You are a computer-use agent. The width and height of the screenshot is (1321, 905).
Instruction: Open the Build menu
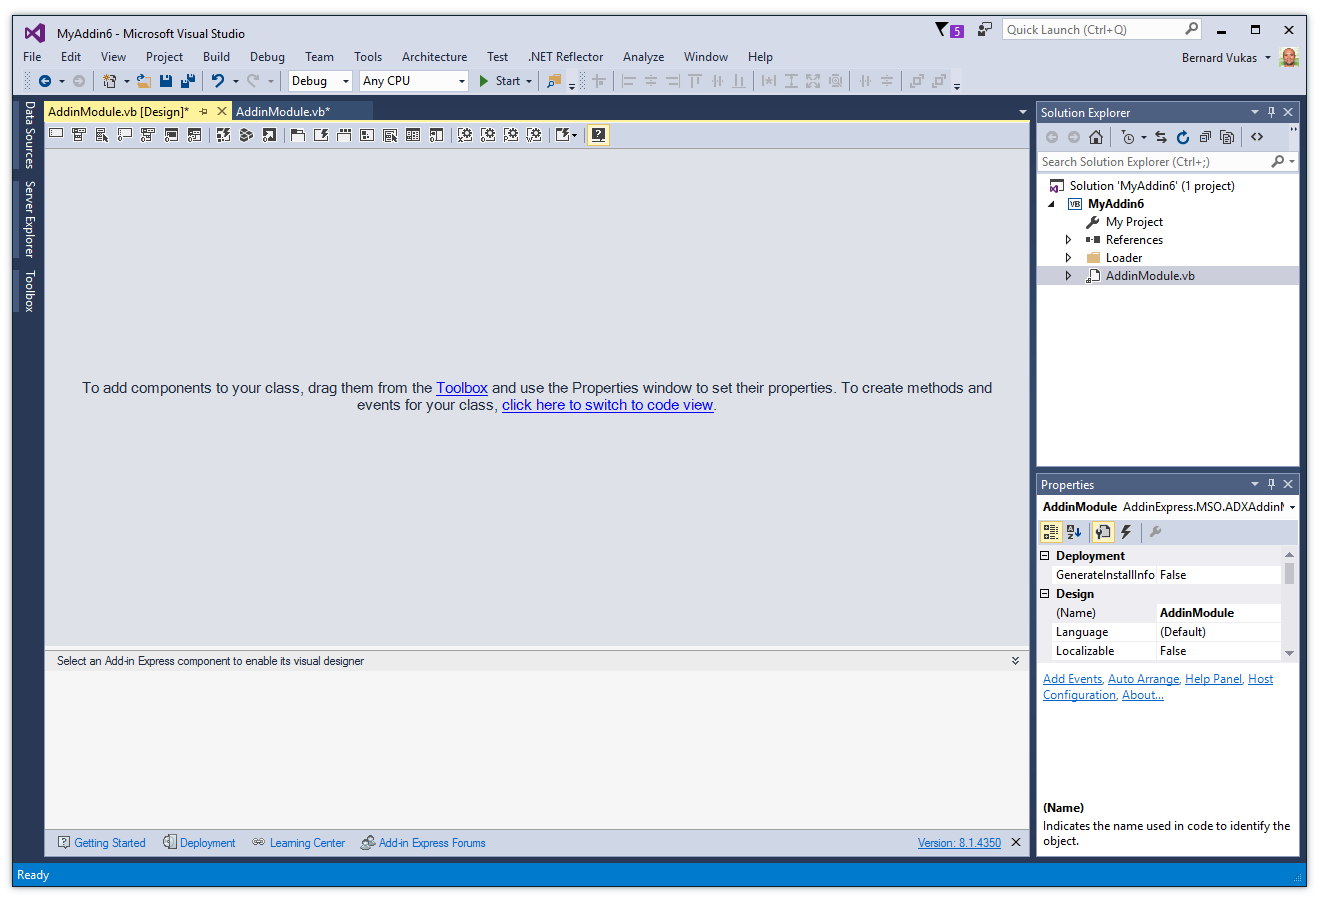click(x=216, y=57)
